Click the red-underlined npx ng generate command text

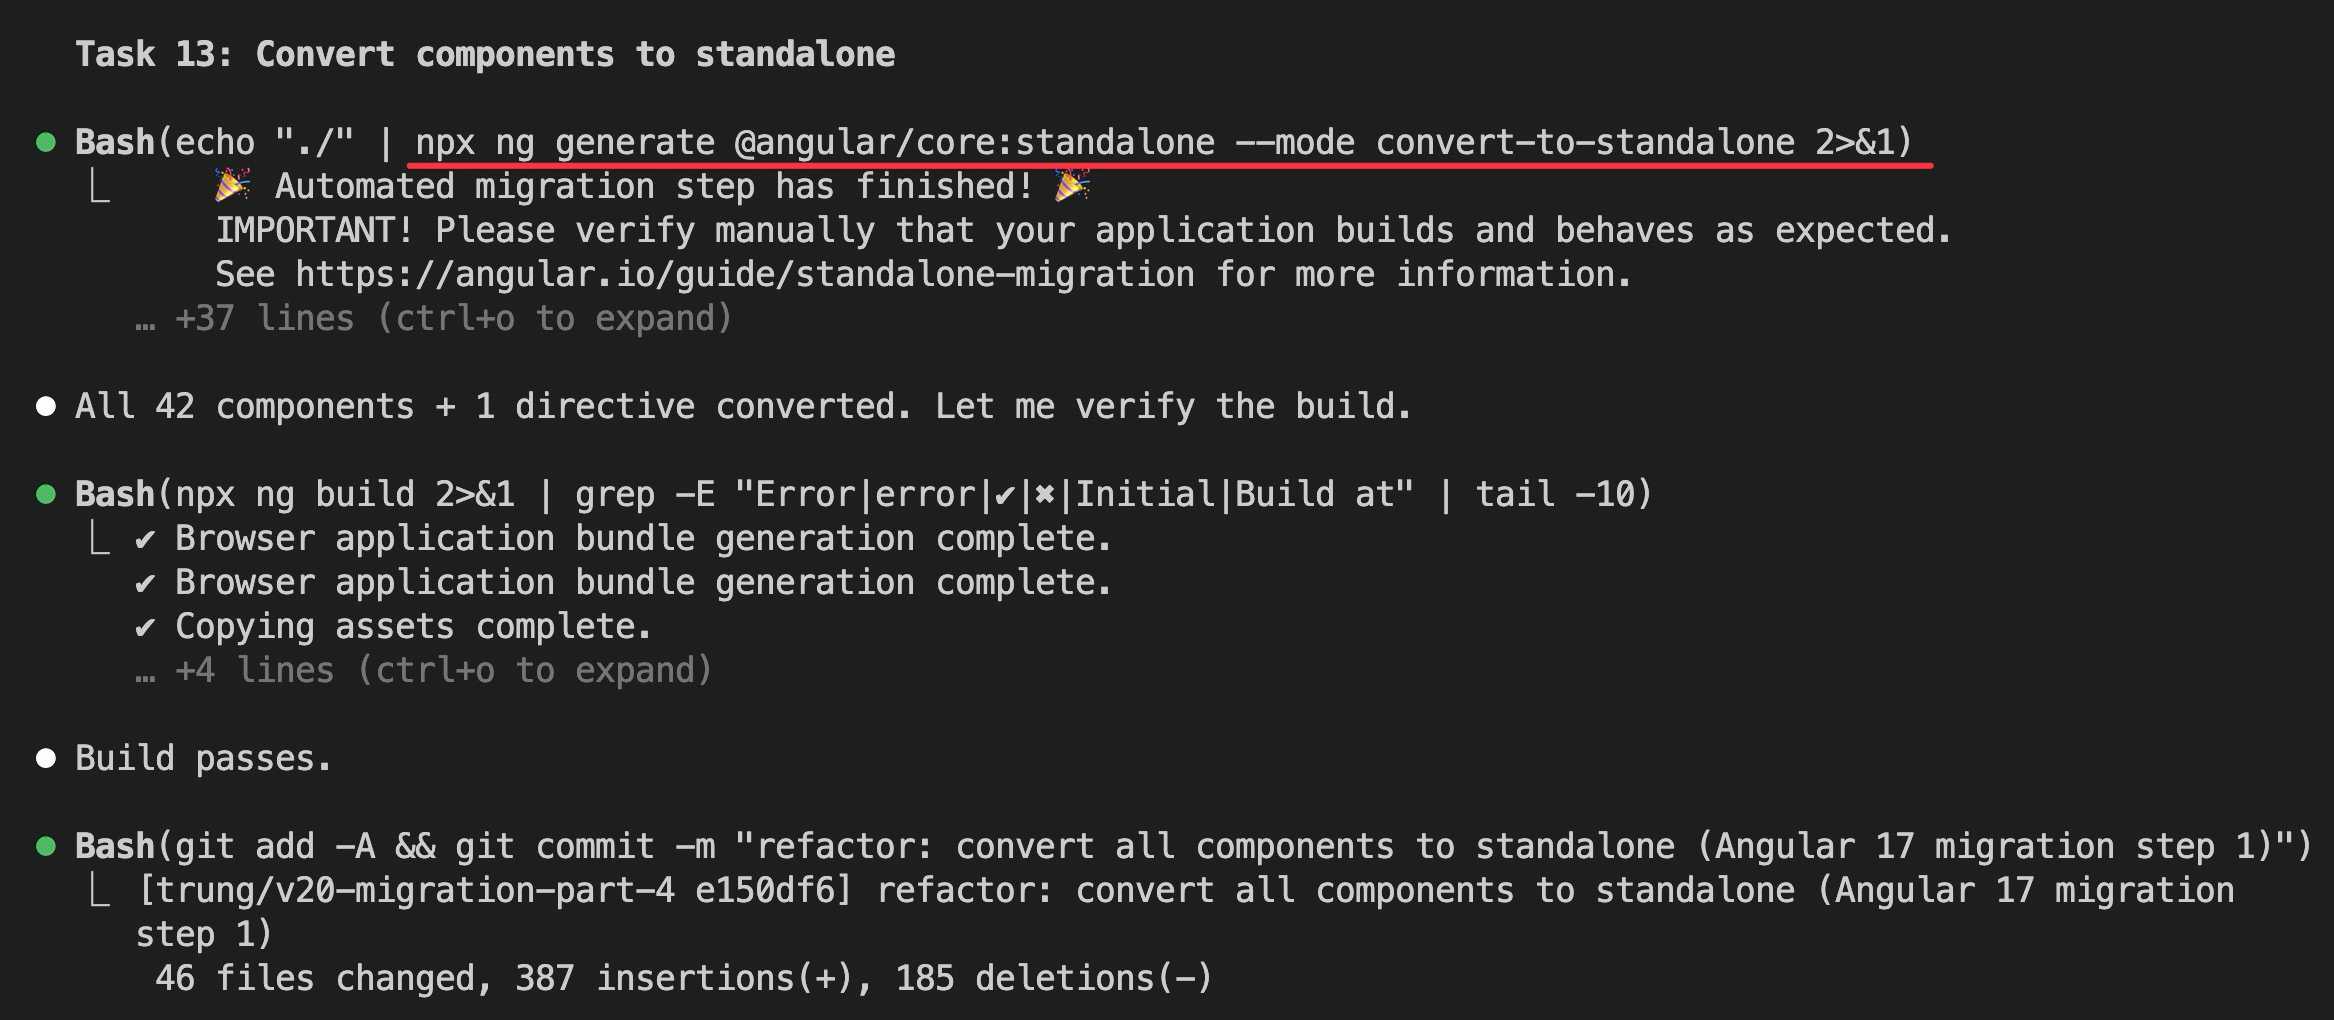point(1164,142)
